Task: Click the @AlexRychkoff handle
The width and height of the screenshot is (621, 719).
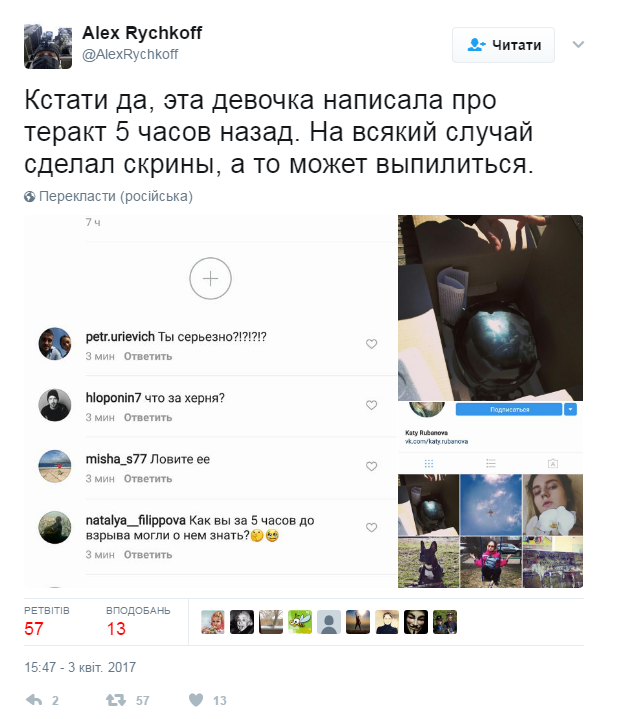Action: coord(130,55)
